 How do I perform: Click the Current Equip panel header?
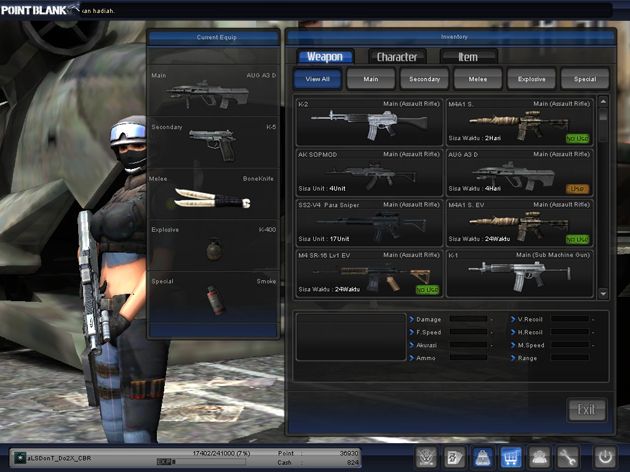pos(213,37)
